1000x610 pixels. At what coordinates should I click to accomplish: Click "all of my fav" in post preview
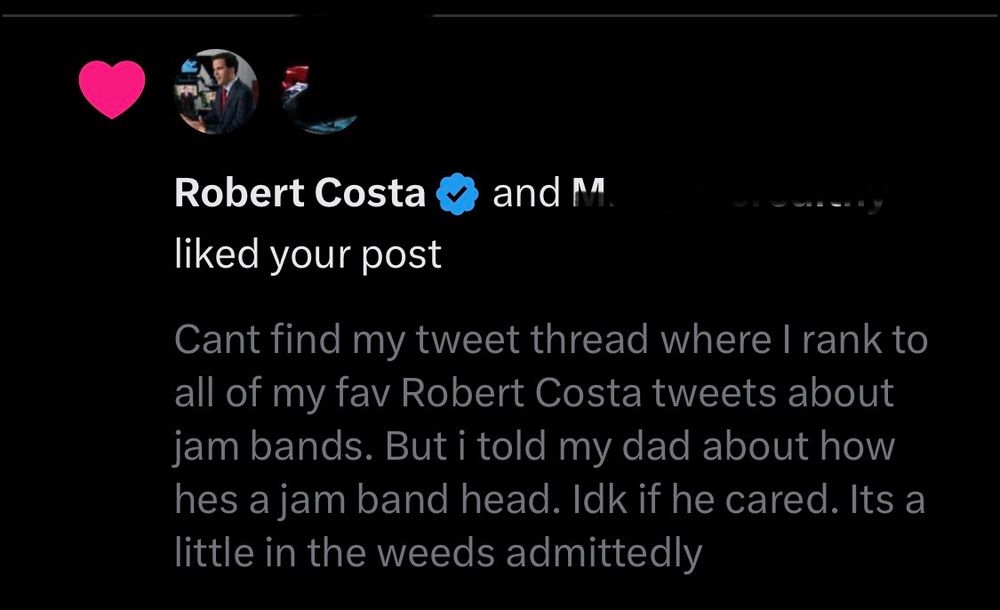pos(281,393)
